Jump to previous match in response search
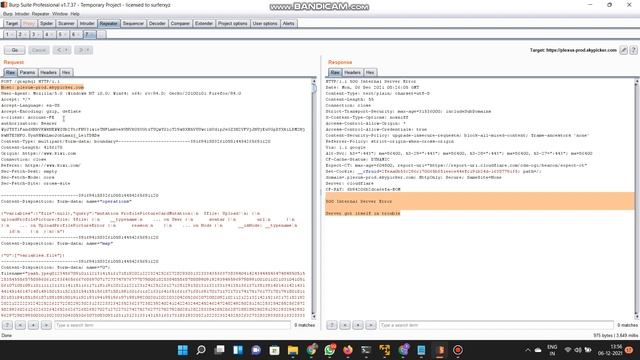This screenshot has height=360, width=640. pos(345,325)
